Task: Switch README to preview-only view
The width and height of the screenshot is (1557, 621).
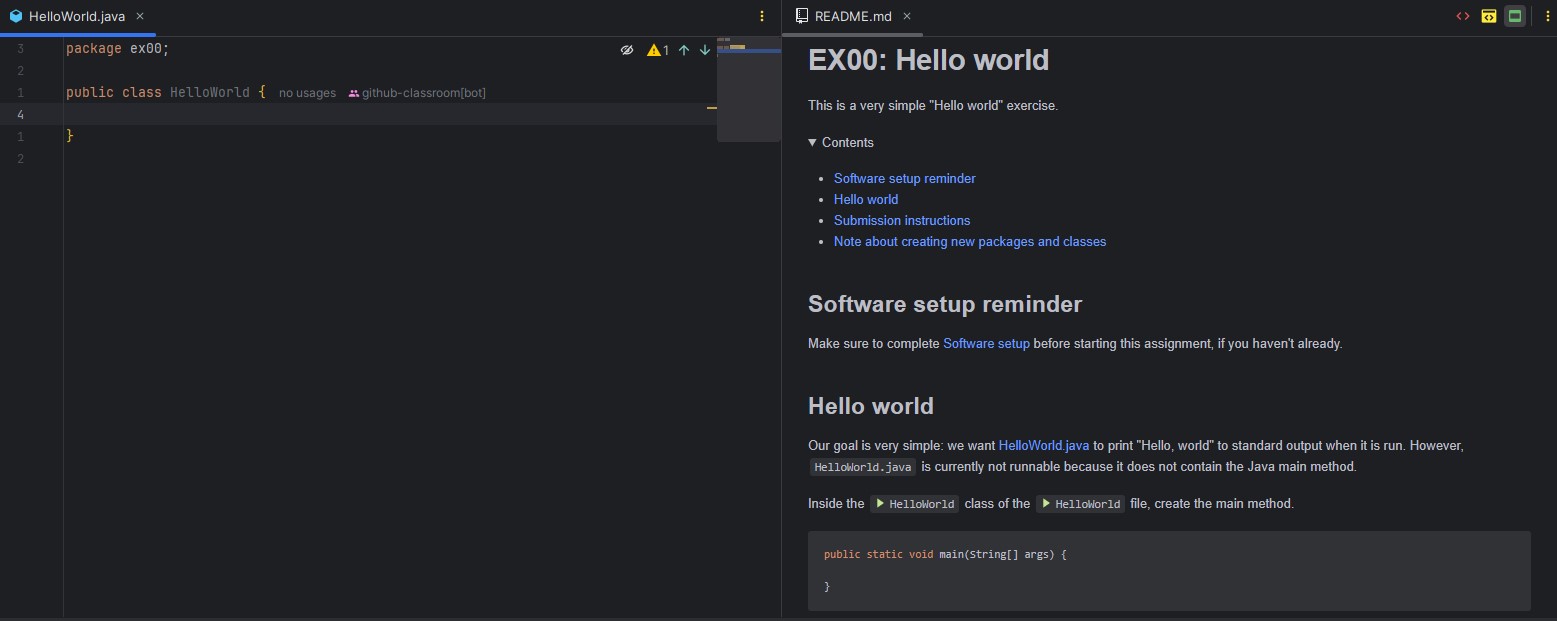Action: (1515, 16)
